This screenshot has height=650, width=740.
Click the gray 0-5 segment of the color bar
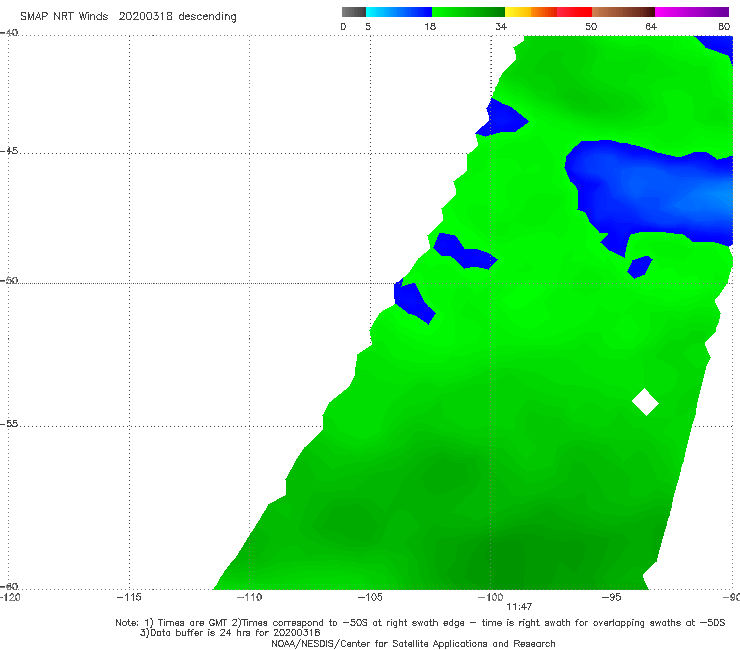coord(354,12)
